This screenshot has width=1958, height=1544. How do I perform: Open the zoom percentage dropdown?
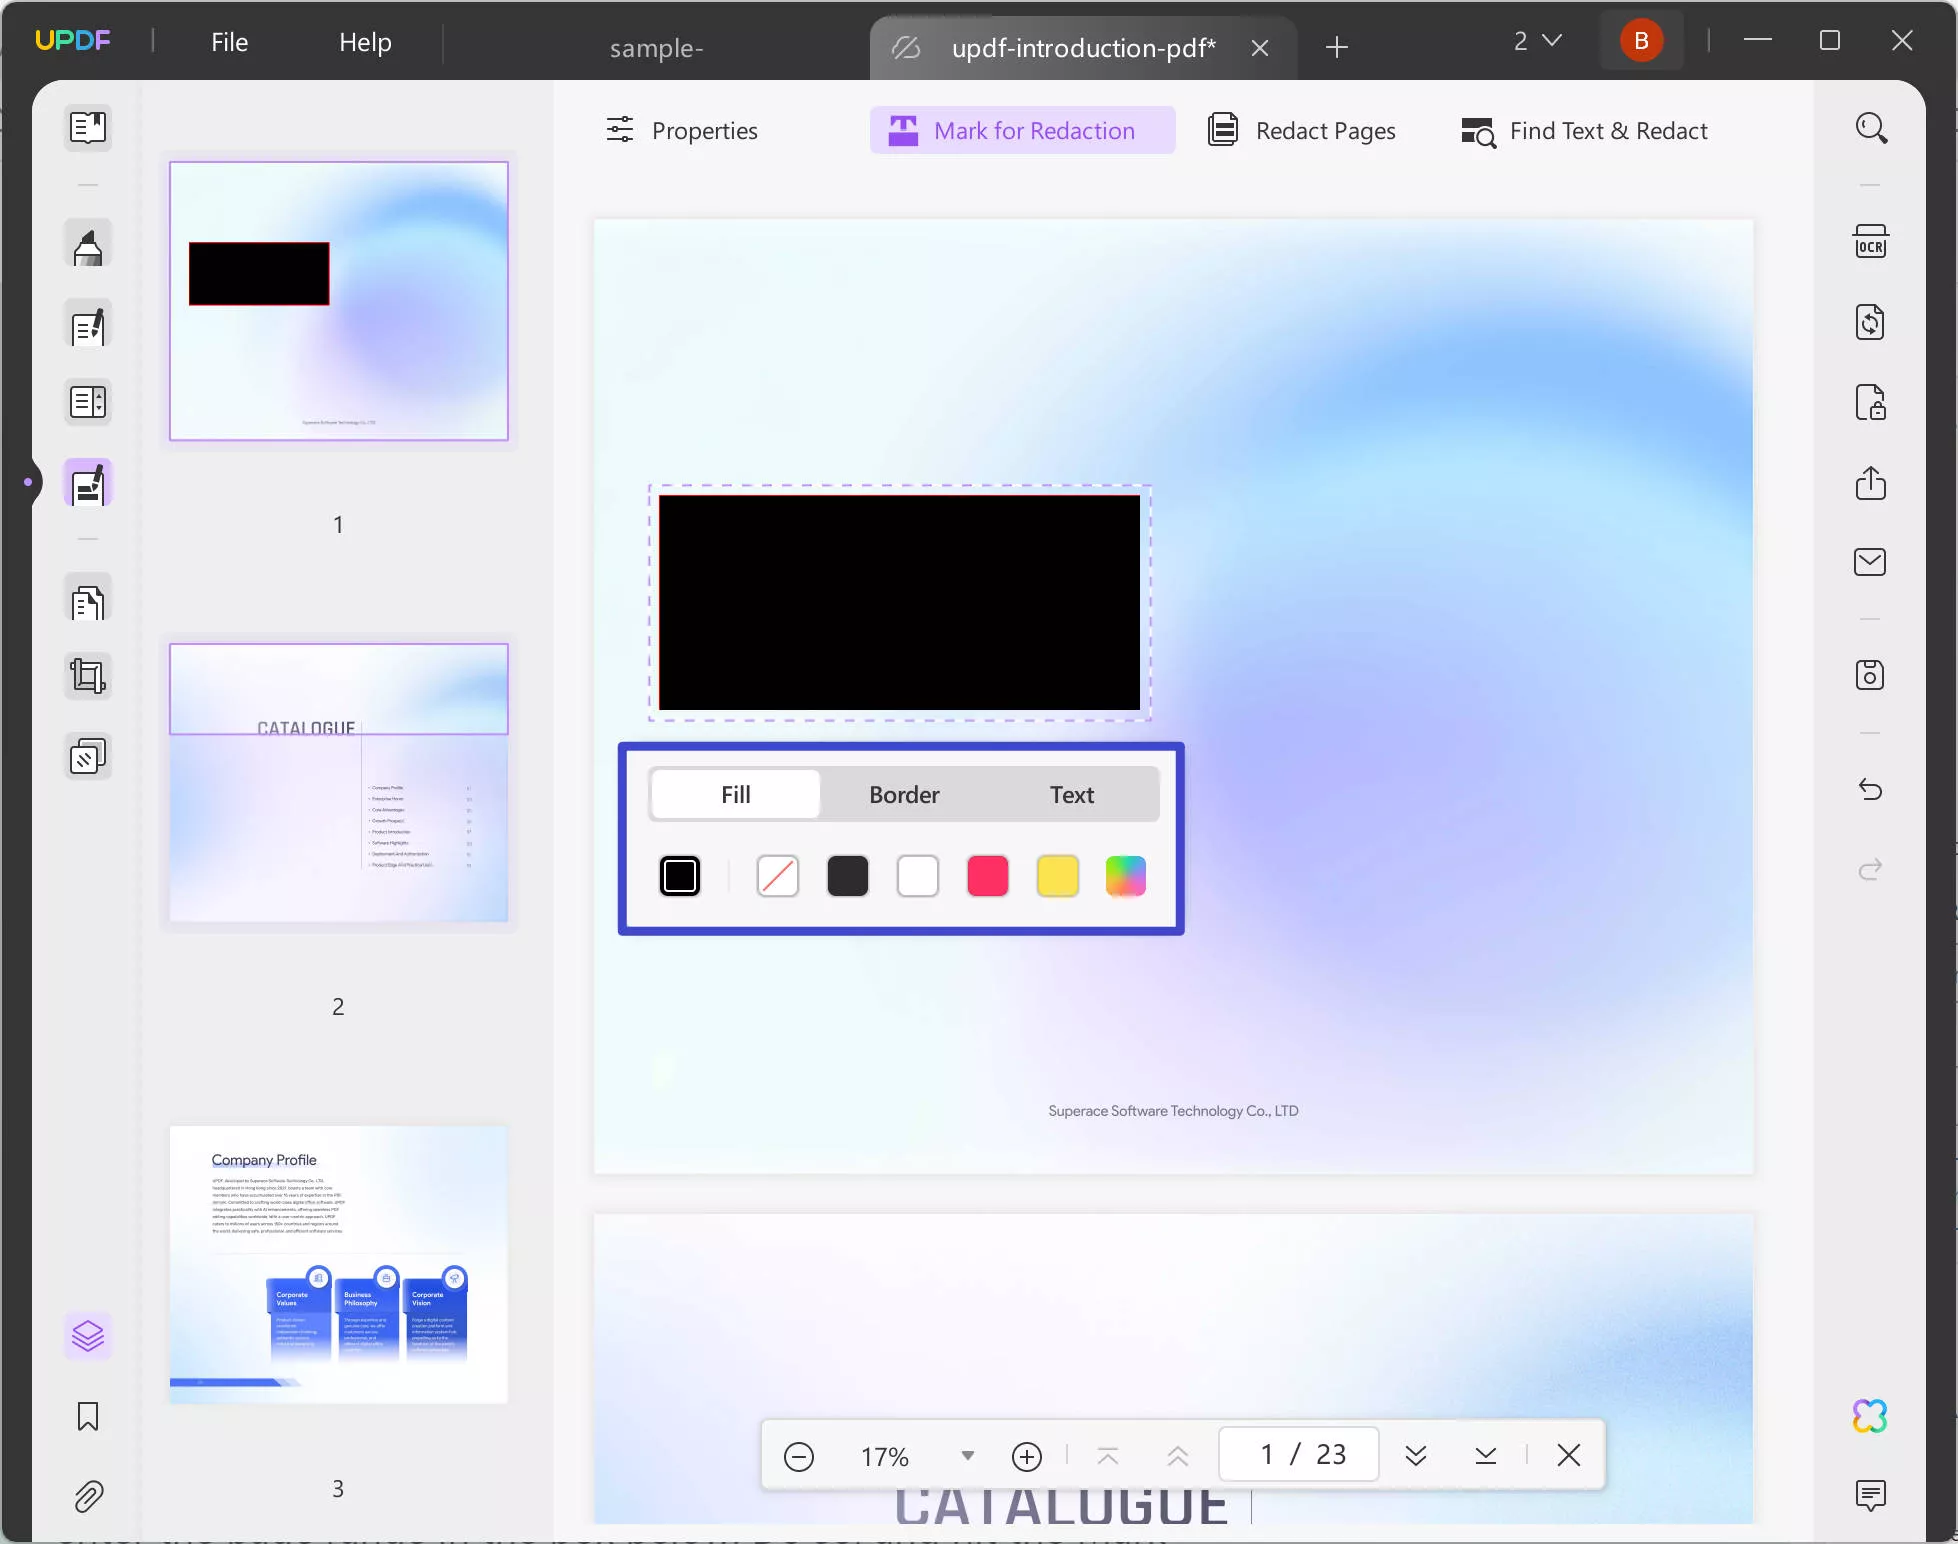(967, 1456)
